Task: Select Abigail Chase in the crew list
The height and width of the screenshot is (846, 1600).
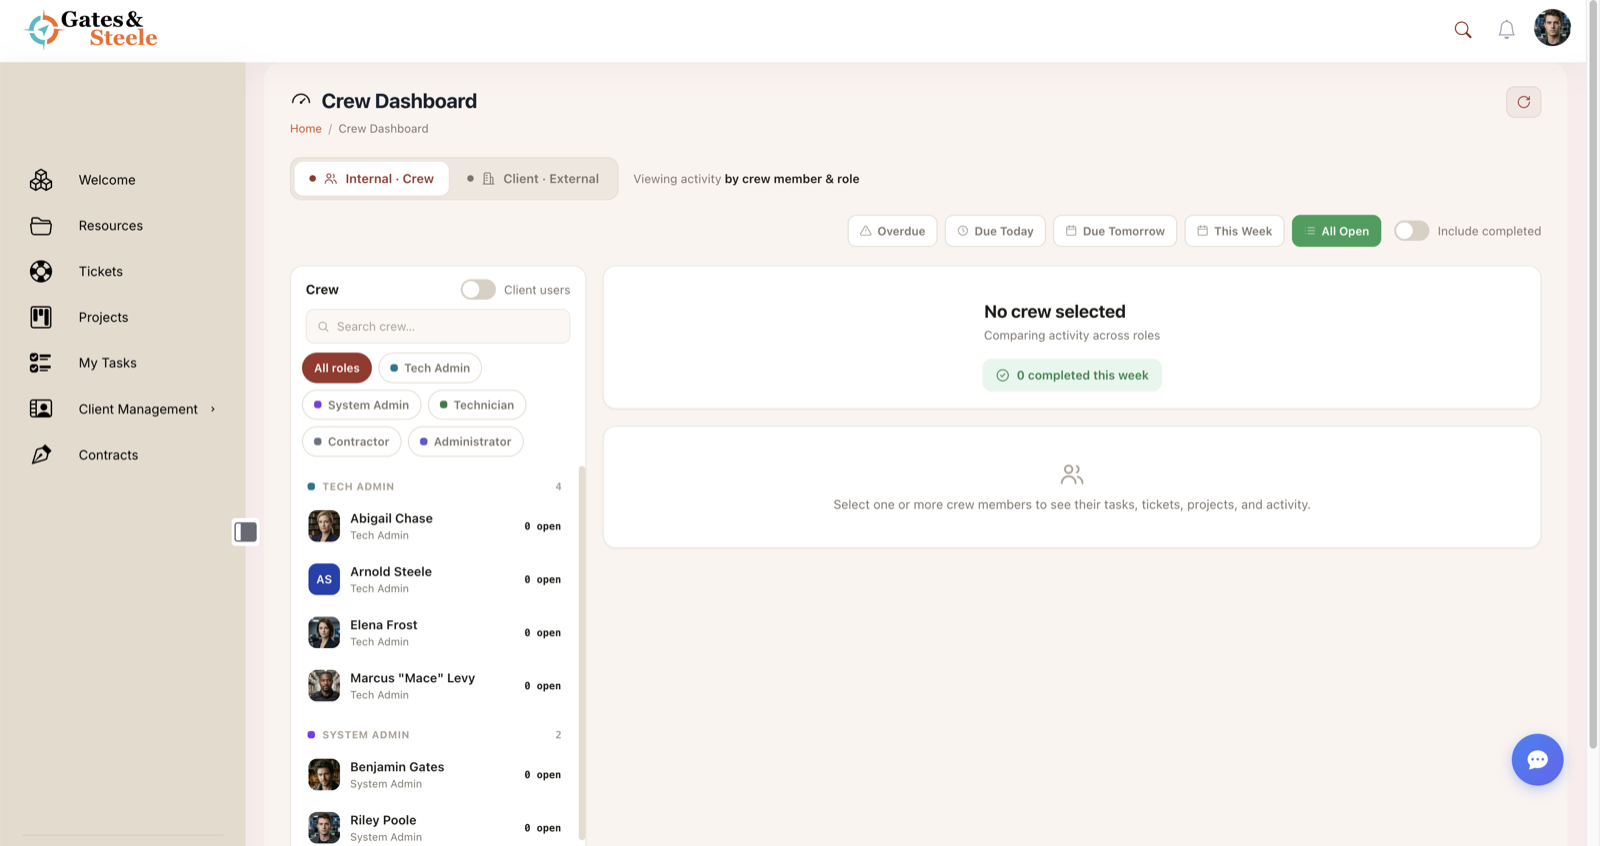Action: tap(434, 526)
